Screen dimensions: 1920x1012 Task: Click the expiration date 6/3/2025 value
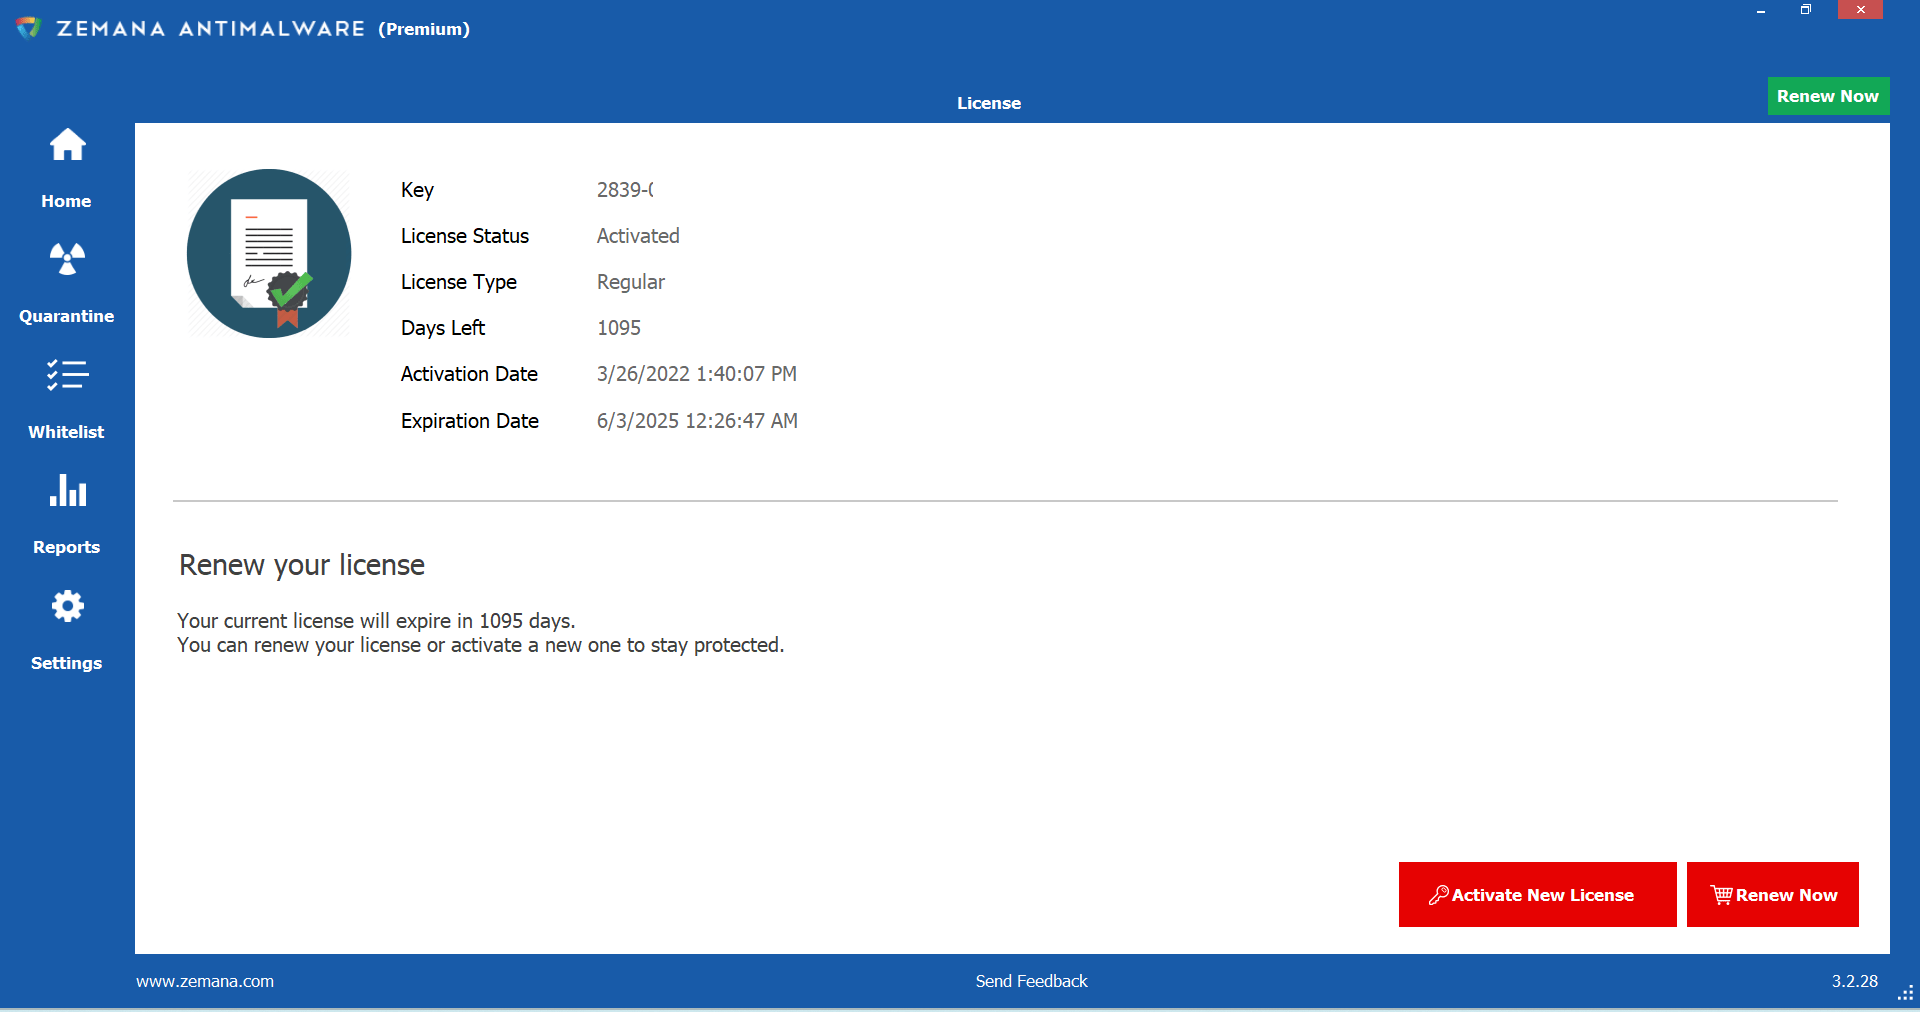697,421
